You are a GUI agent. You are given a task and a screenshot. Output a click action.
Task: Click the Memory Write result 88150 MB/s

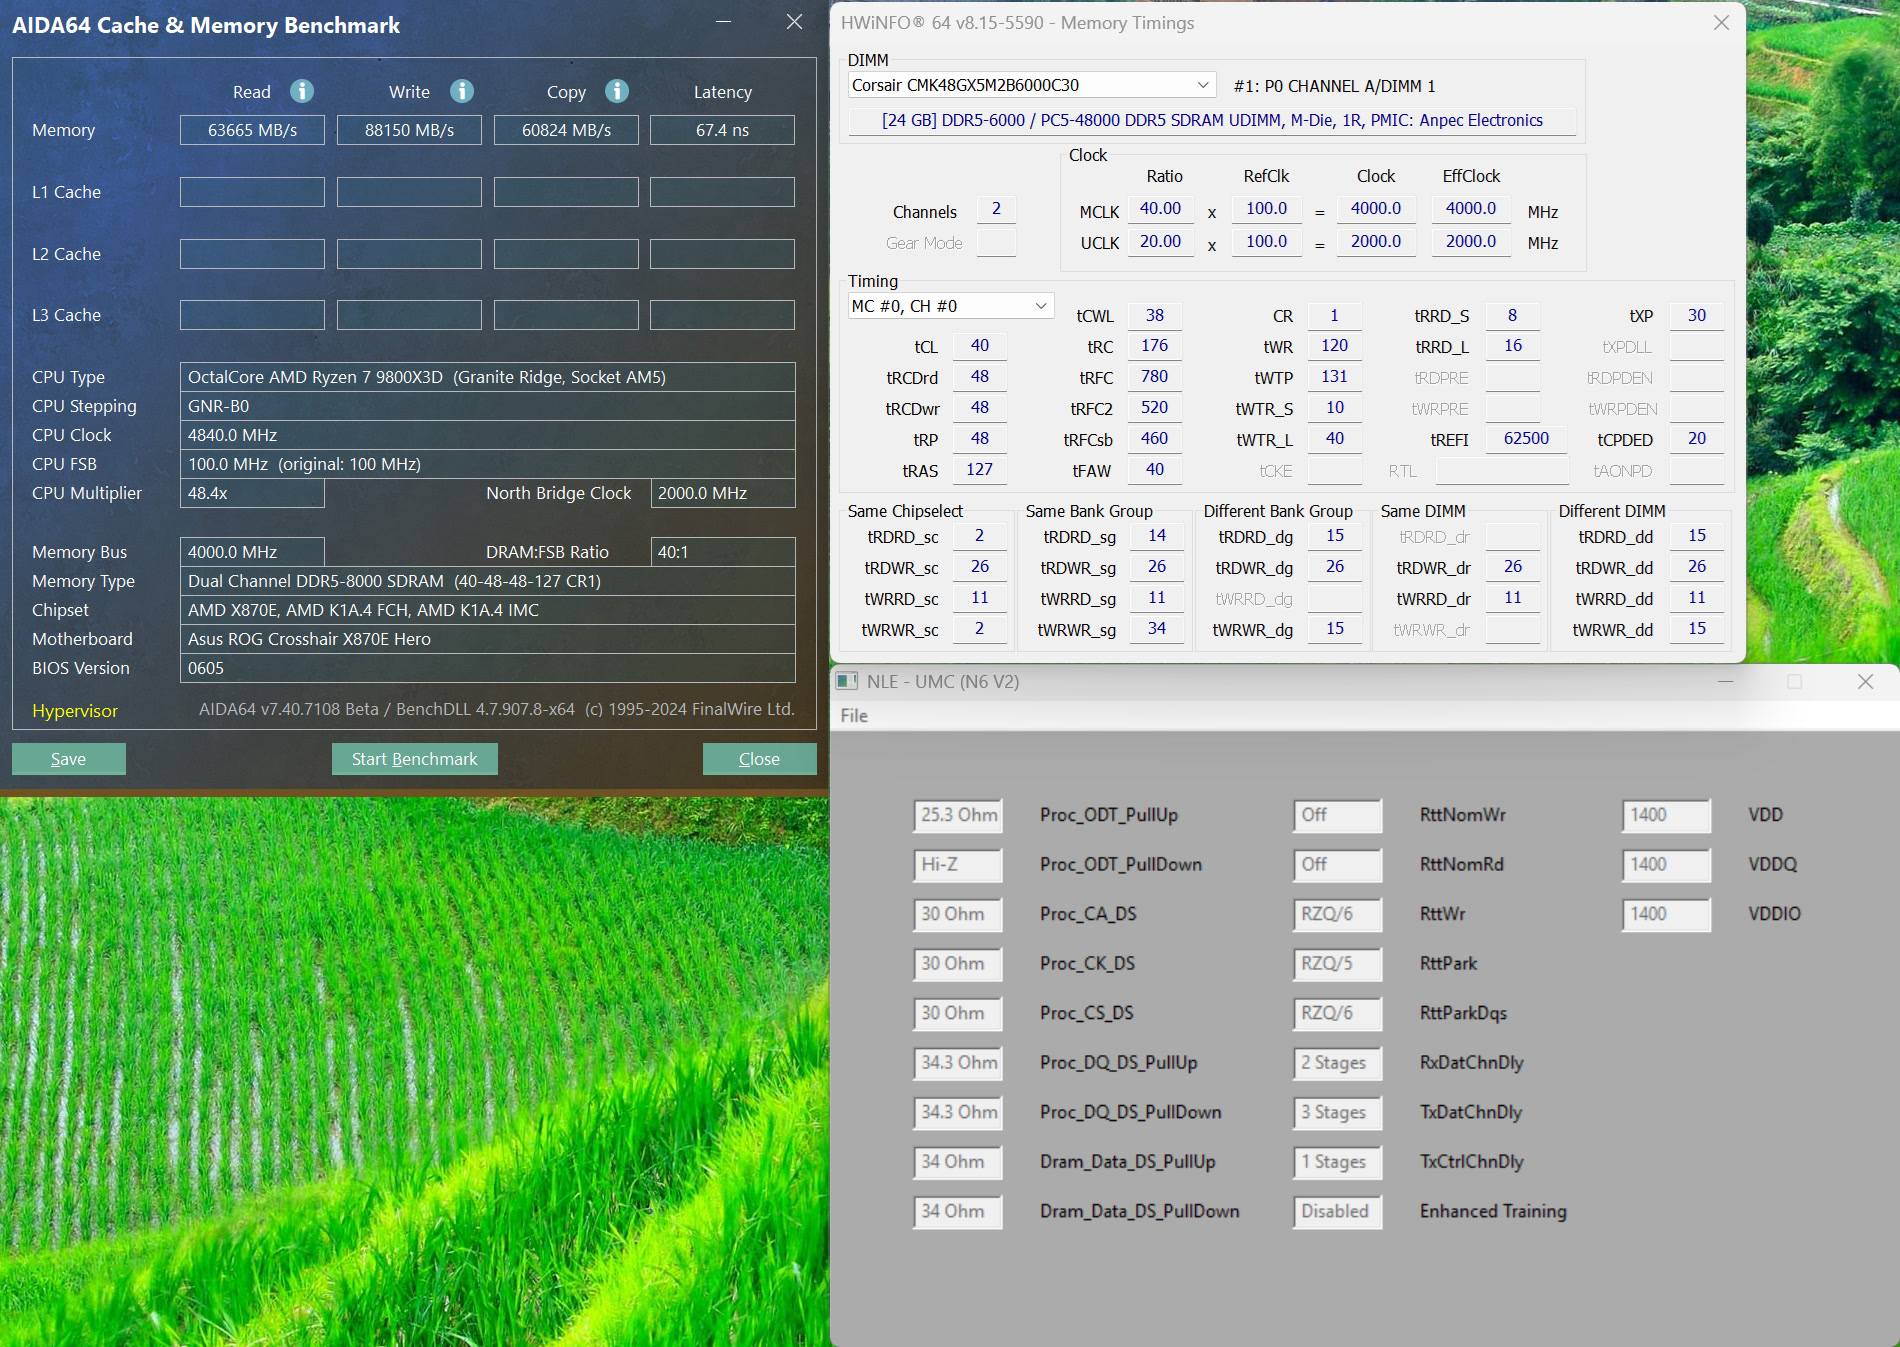point(409,130)
